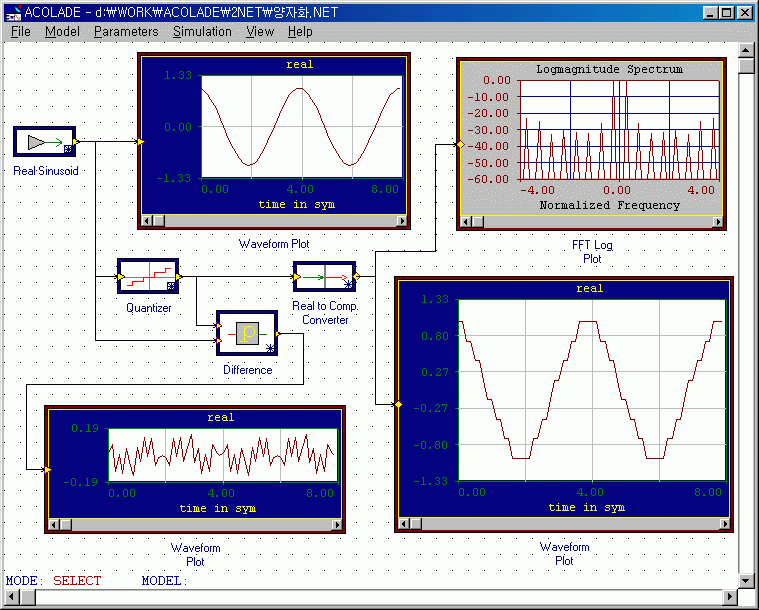
Task: Click the Logmagnitude Spectrum chart area
Action: click(620, 130)
